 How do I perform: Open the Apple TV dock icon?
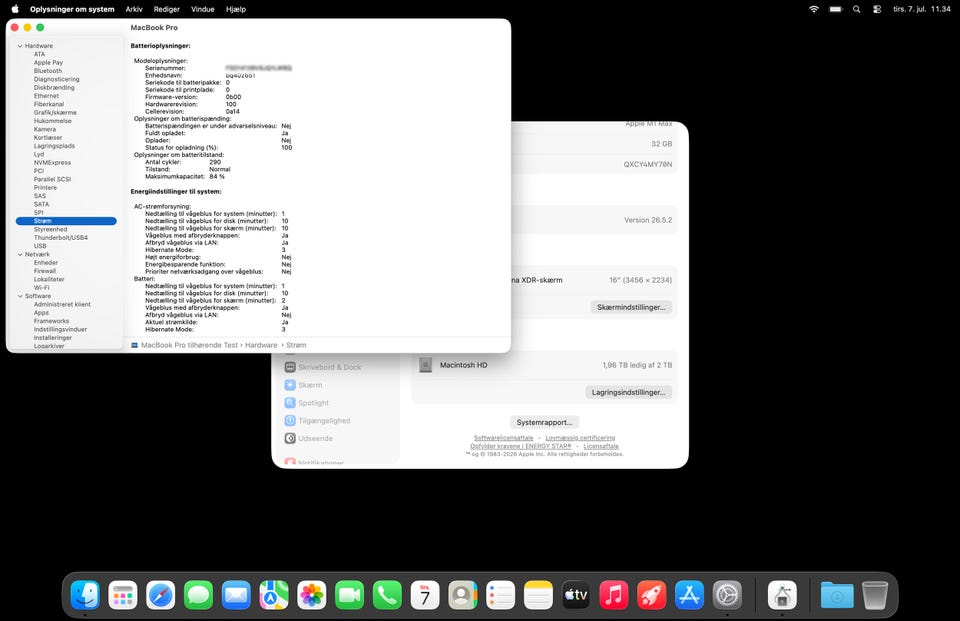[x=576, y=595]
